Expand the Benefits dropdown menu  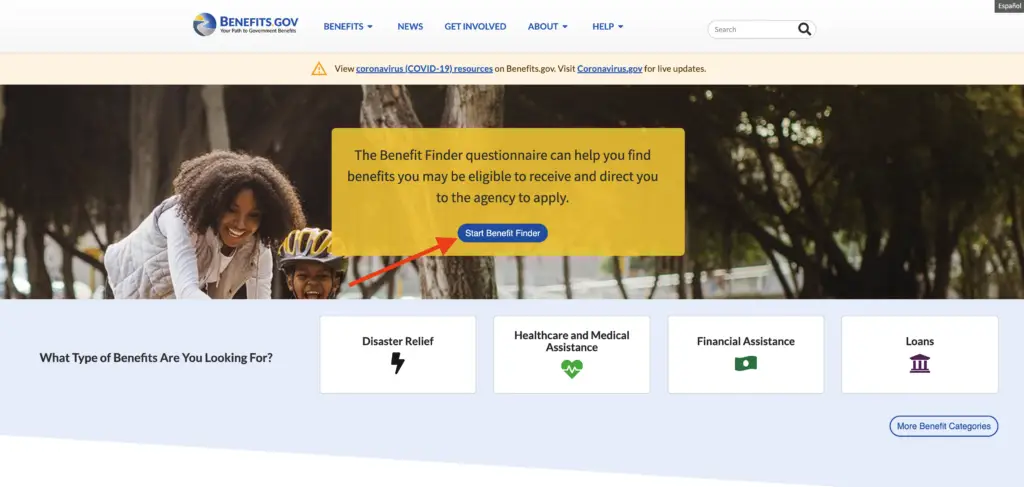pos(348,27)
